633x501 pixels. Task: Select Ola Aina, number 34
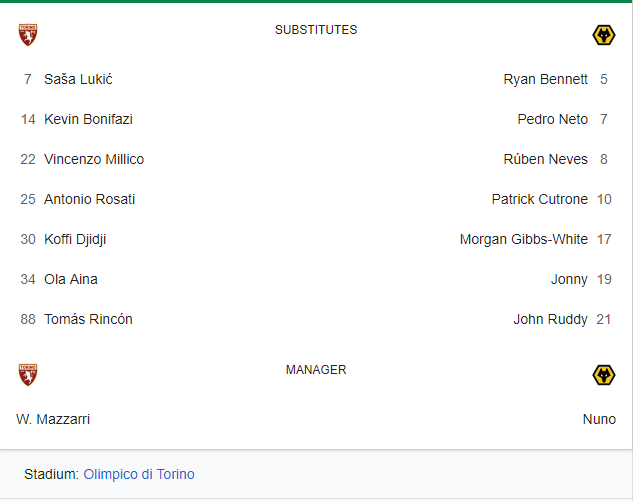(71, 279)
